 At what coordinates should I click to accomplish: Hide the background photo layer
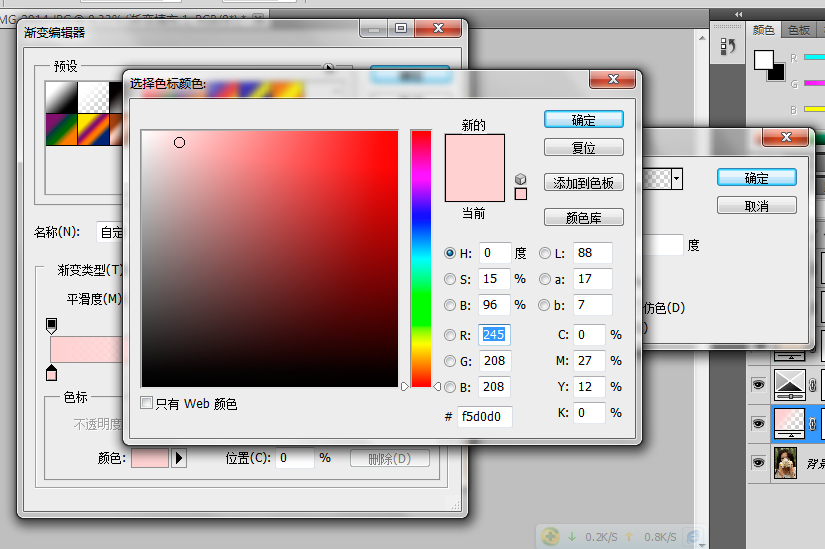click(758, 462)
